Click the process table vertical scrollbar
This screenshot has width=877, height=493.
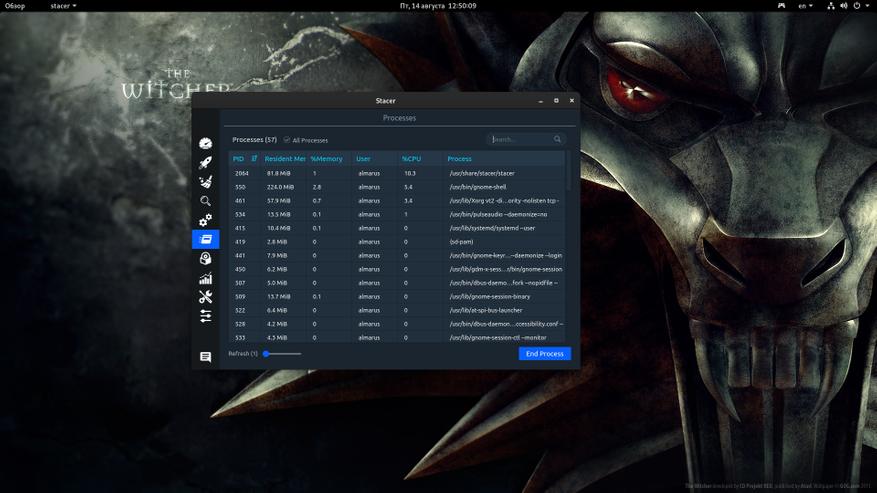(568, 170)
